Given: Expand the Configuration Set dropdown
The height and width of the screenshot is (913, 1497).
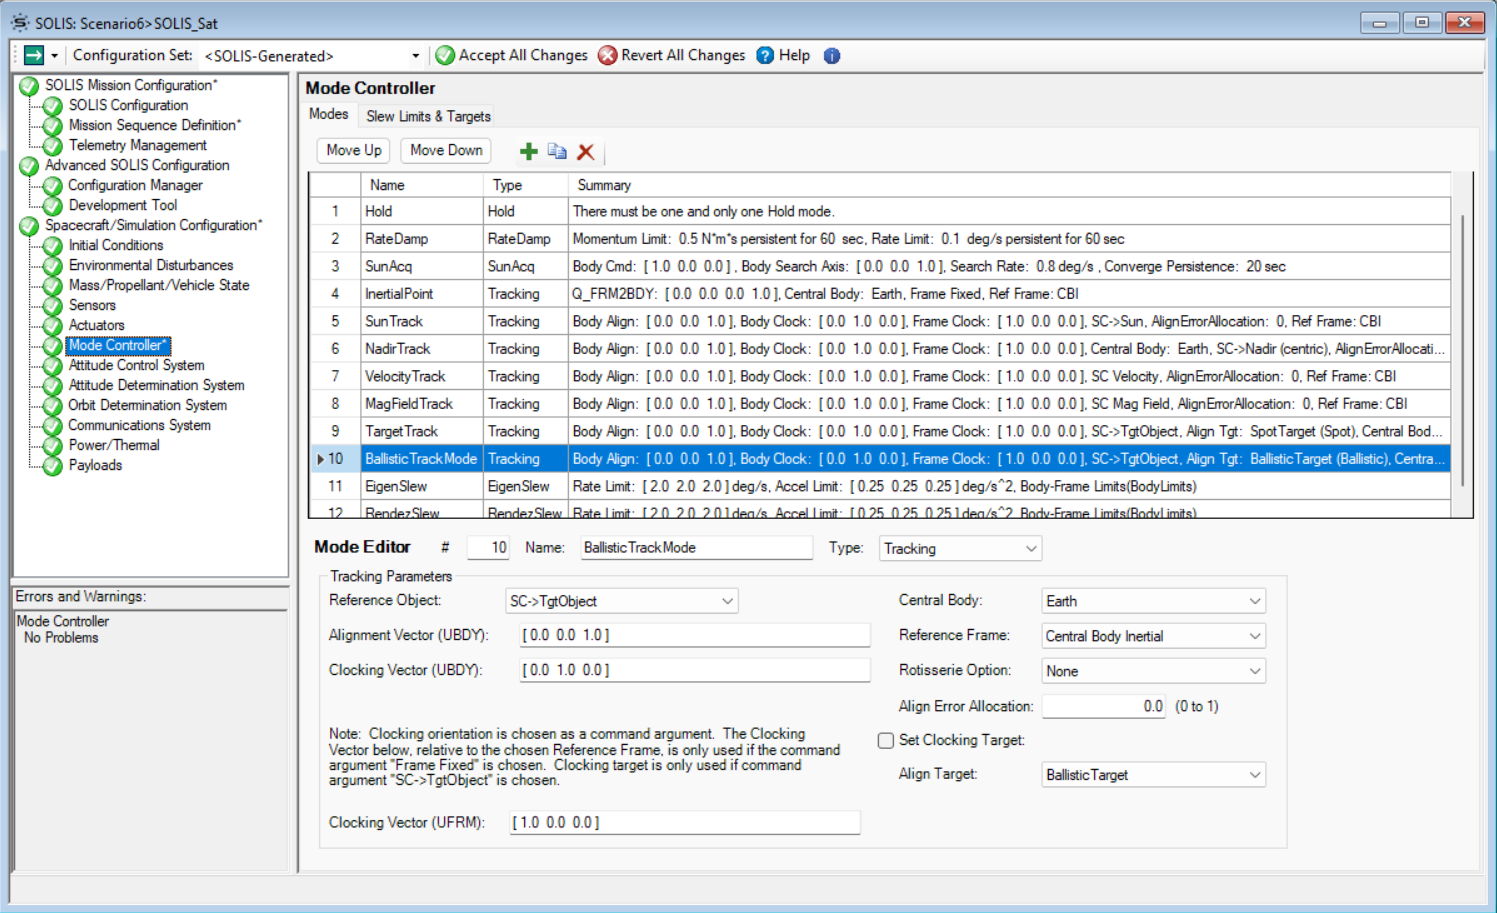Looking at the screenshot, I should [x=417, y=56].
